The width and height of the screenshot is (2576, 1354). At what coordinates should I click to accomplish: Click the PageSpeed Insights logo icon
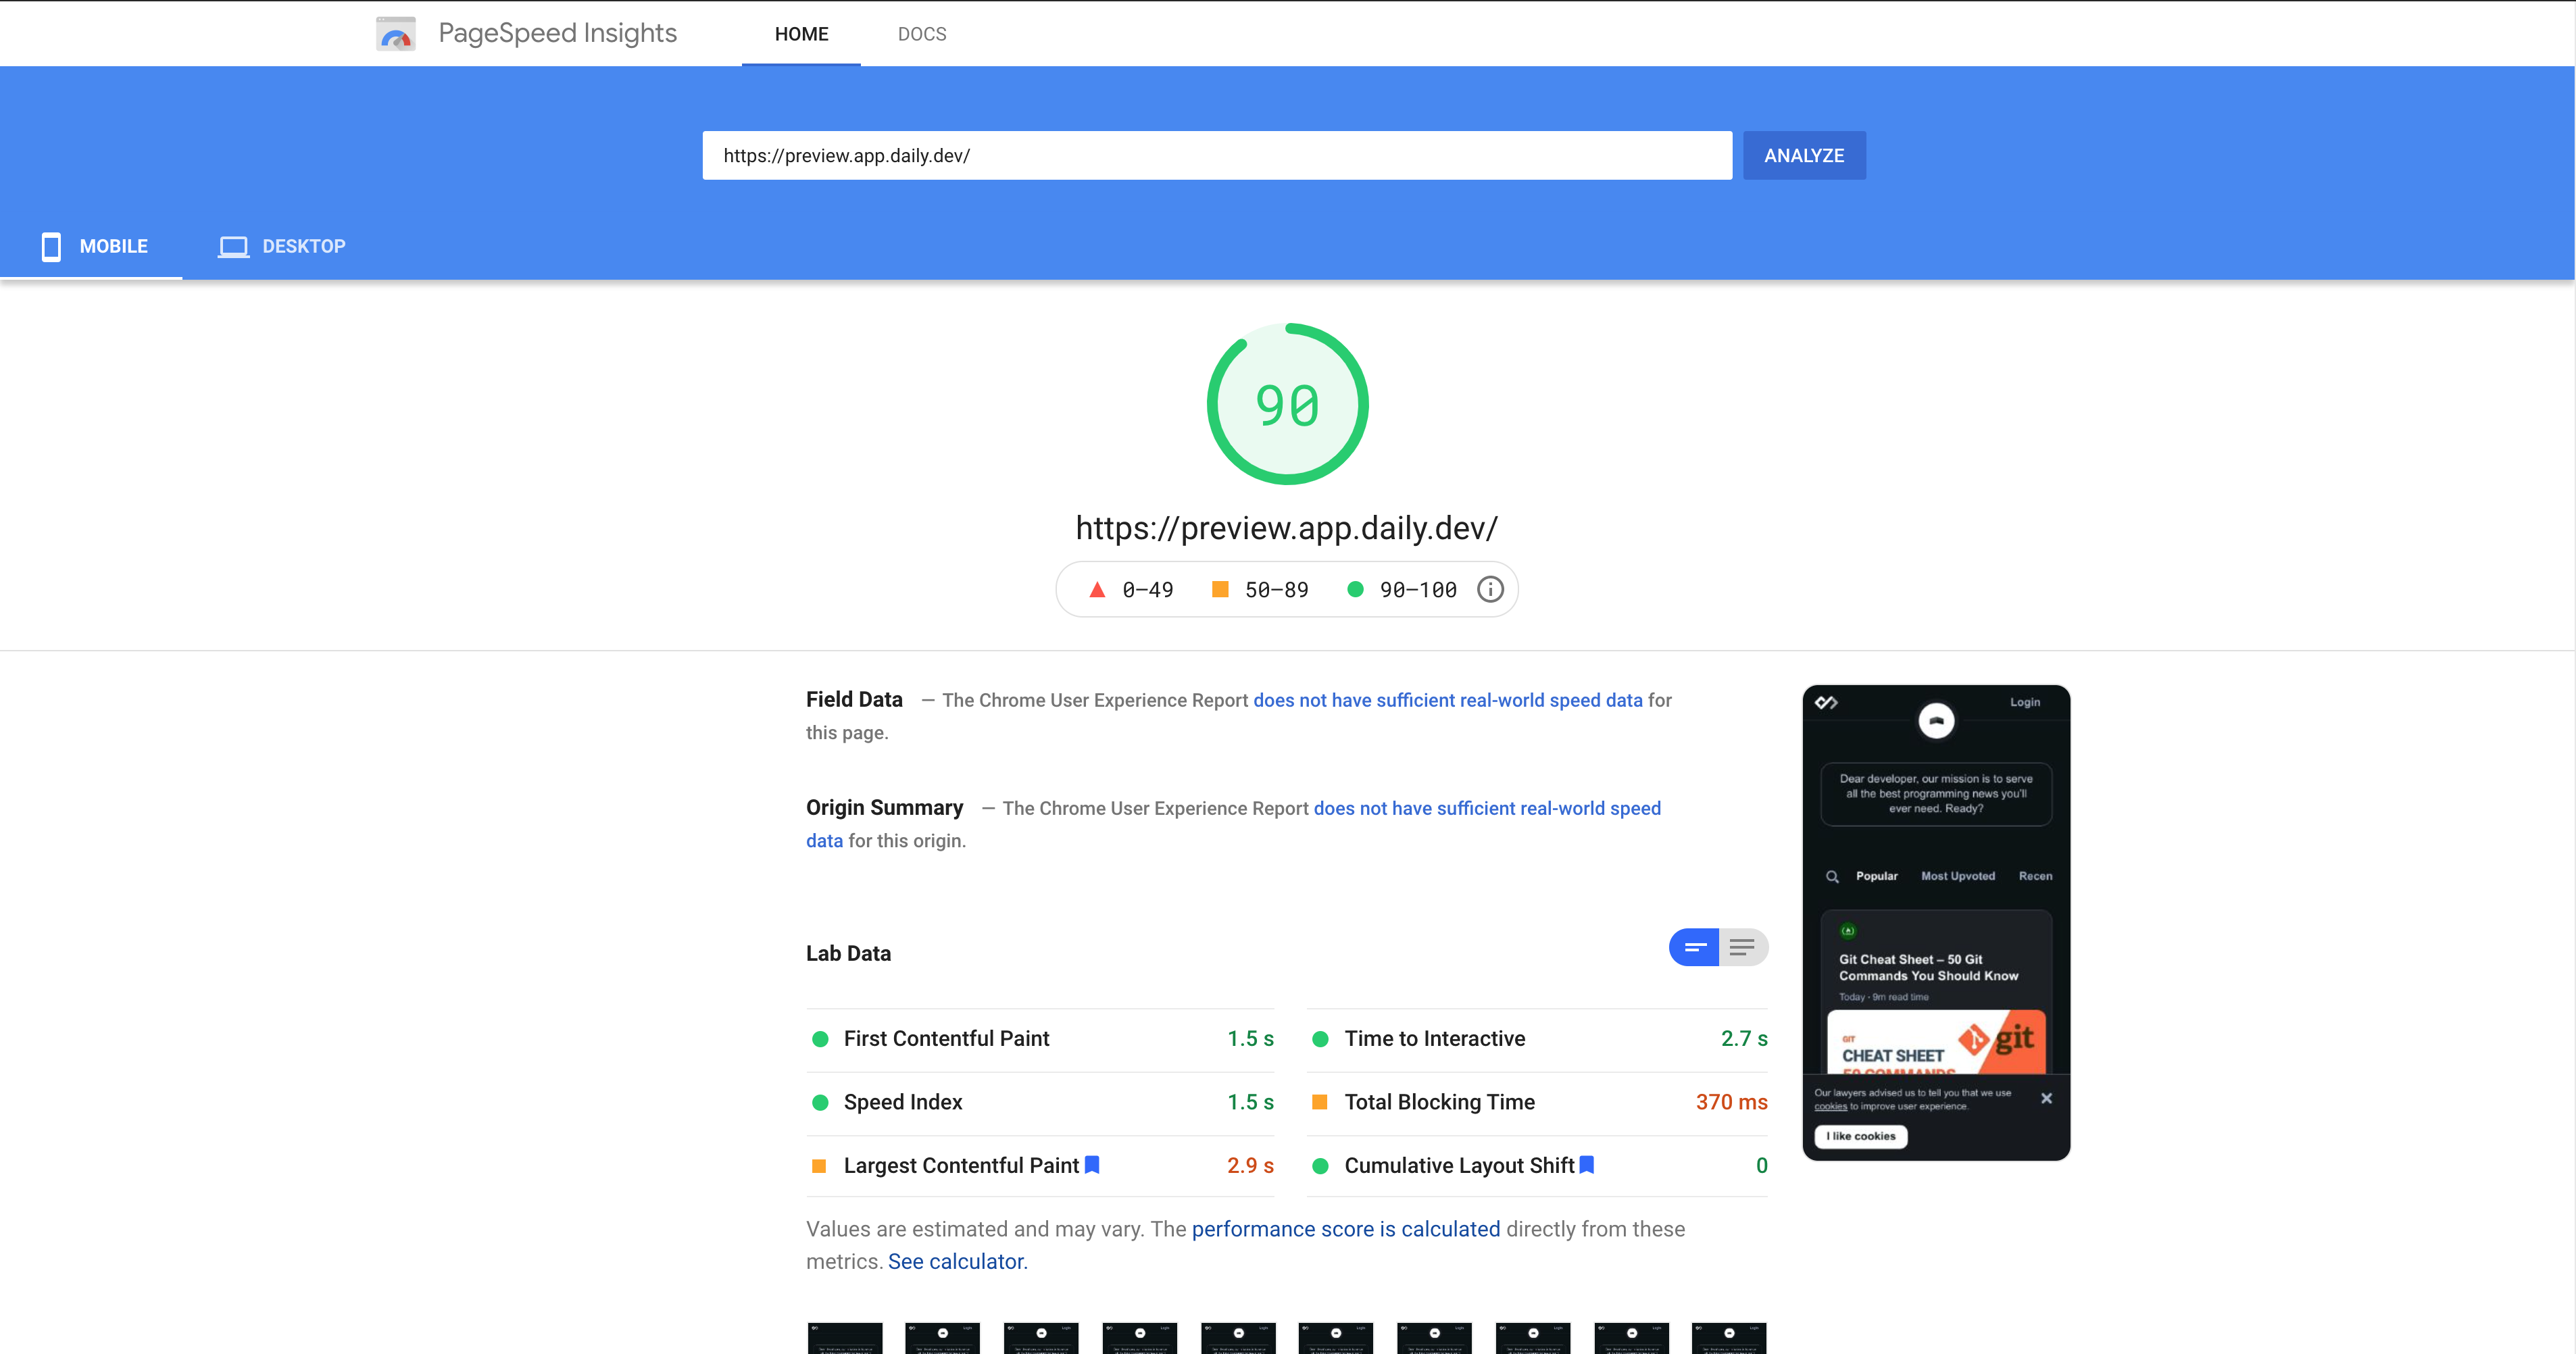[x=396, y=34]
